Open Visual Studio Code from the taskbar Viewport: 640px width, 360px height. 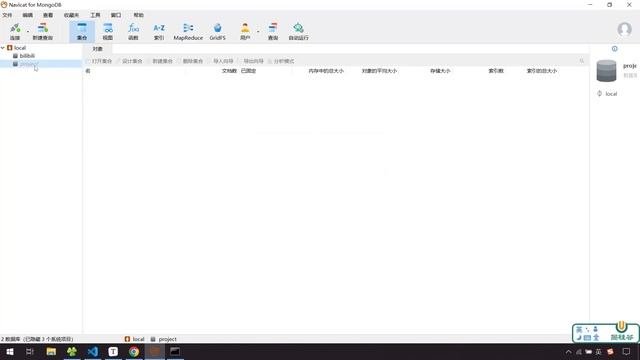93,351
